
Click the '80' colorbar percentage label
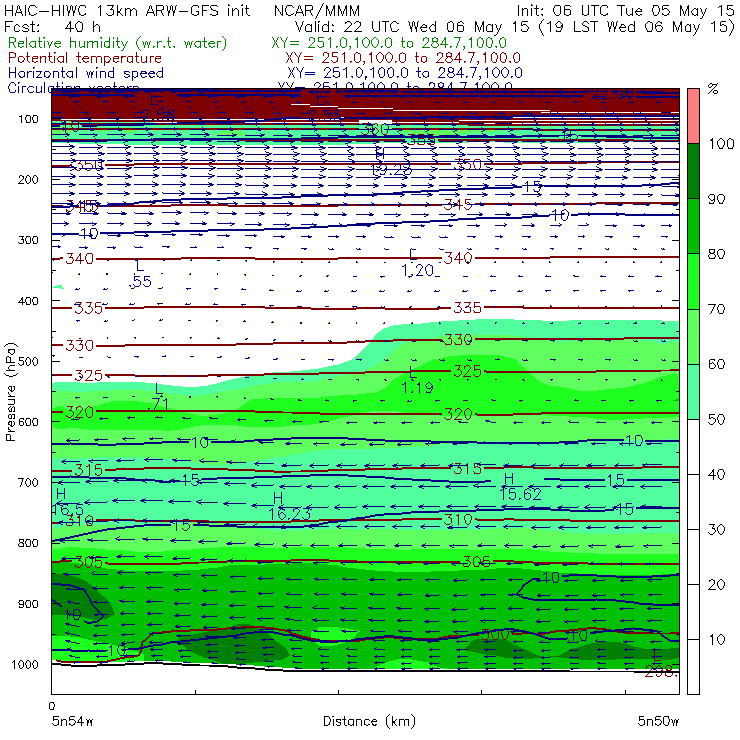(716, 254)
